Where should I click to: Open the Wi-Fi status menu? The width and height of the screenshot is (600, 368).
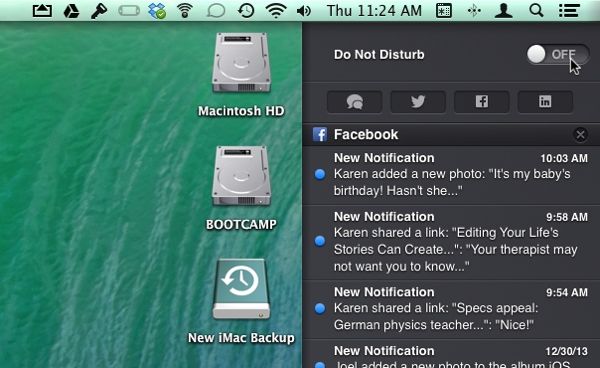(276, 11)
